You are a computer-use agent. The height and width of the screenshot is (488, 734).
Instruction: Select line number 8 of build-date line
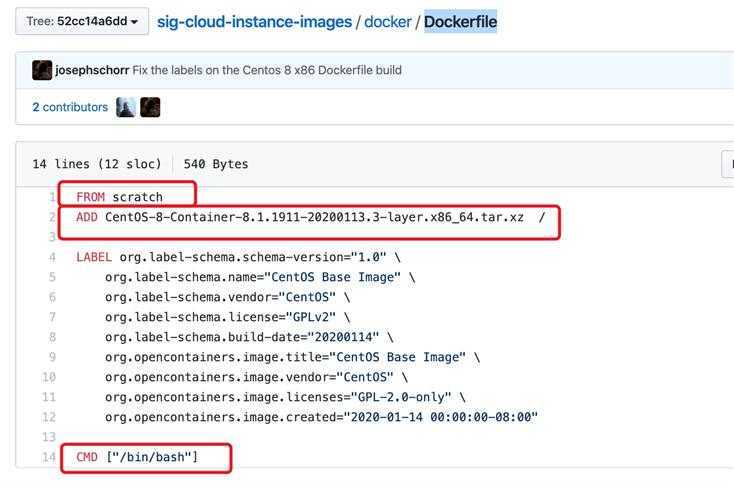point(52,337)
